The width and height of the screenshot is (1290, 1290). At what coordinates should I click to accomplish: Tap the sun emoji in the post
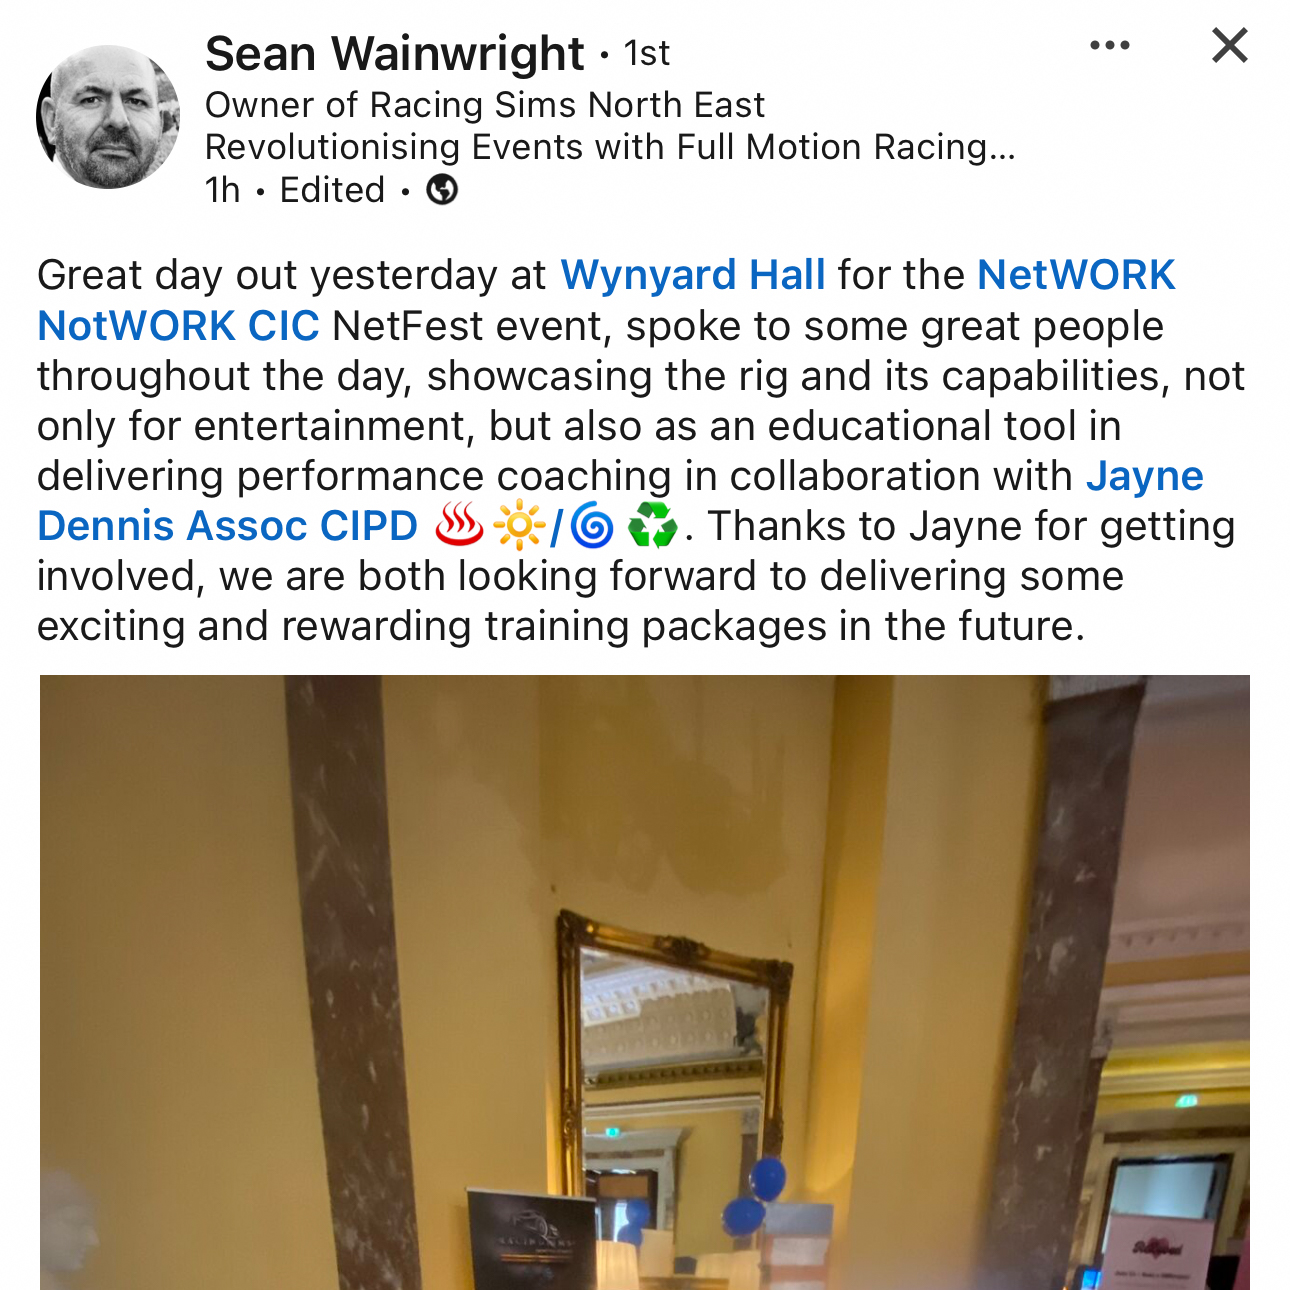pyautogui.click(x=519, y=525)
